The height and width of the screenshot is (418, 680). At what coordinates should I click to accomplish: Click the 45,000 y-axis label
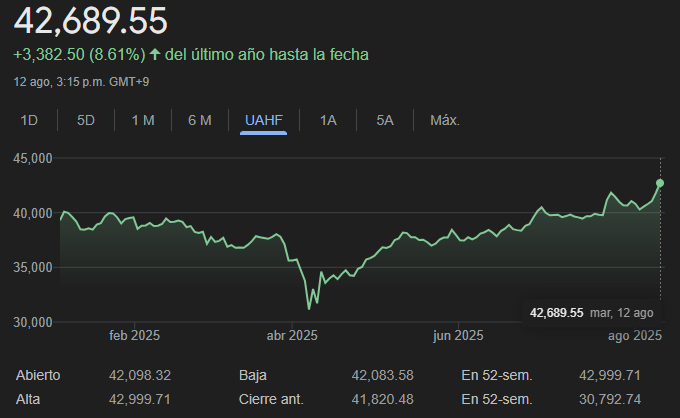click(x=33, y=158)
